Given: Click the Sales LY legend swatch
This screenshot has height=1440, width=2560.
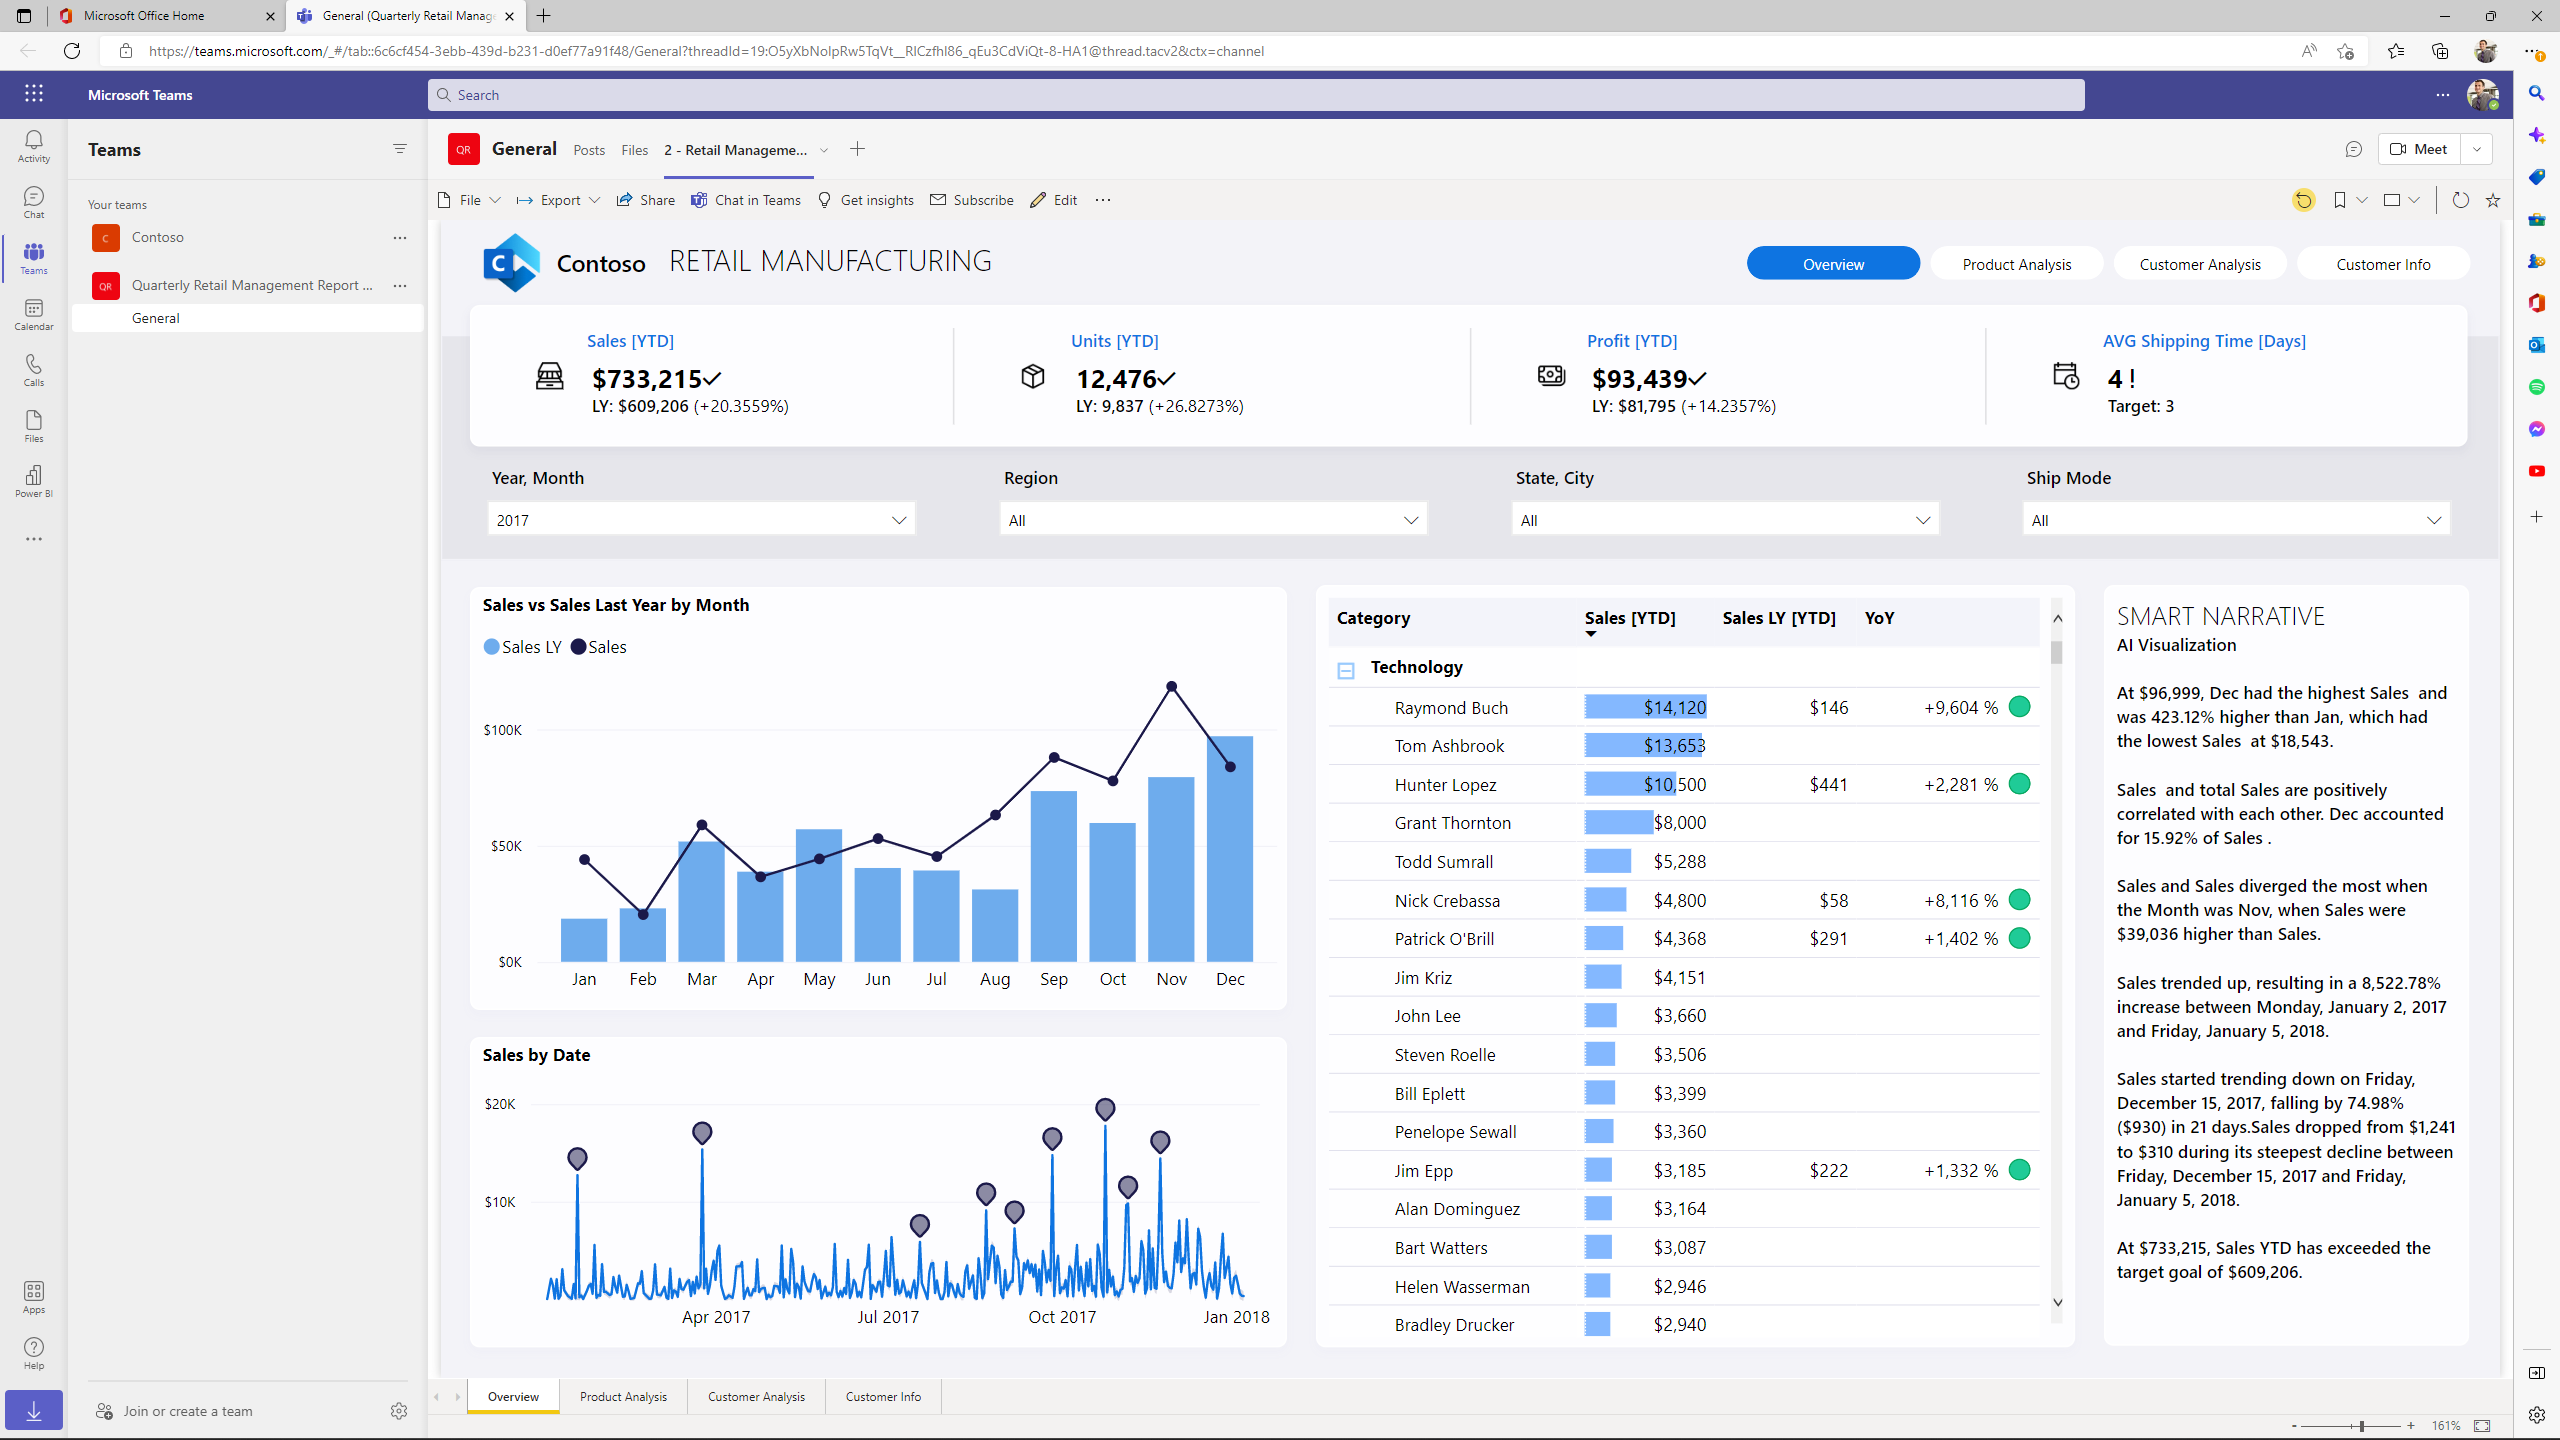Looking at the screenshot, I should click(491, 647).
